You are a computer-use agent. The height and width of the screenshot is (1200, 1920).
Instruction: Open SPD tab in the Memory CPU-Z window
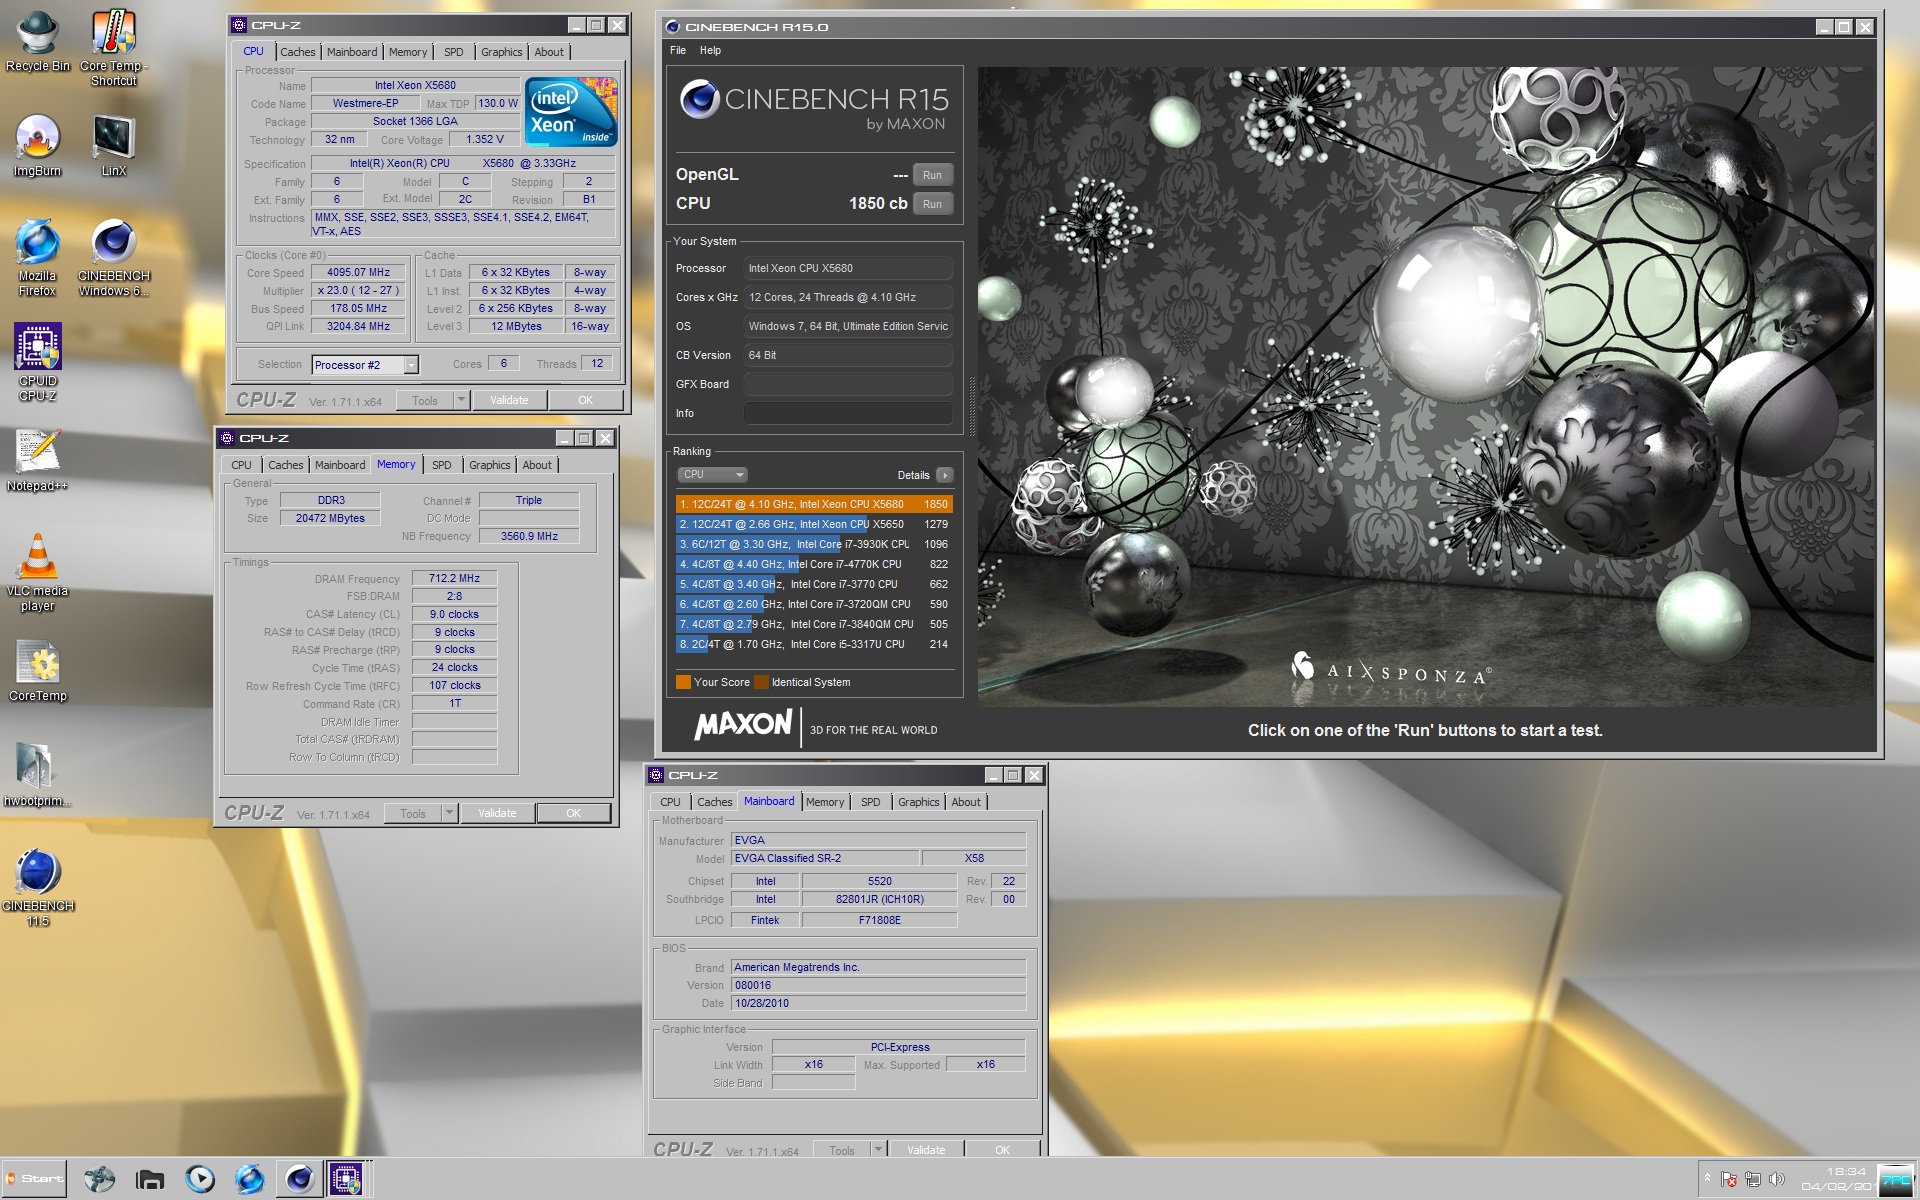pyautogui.click(x=441, y=465)
